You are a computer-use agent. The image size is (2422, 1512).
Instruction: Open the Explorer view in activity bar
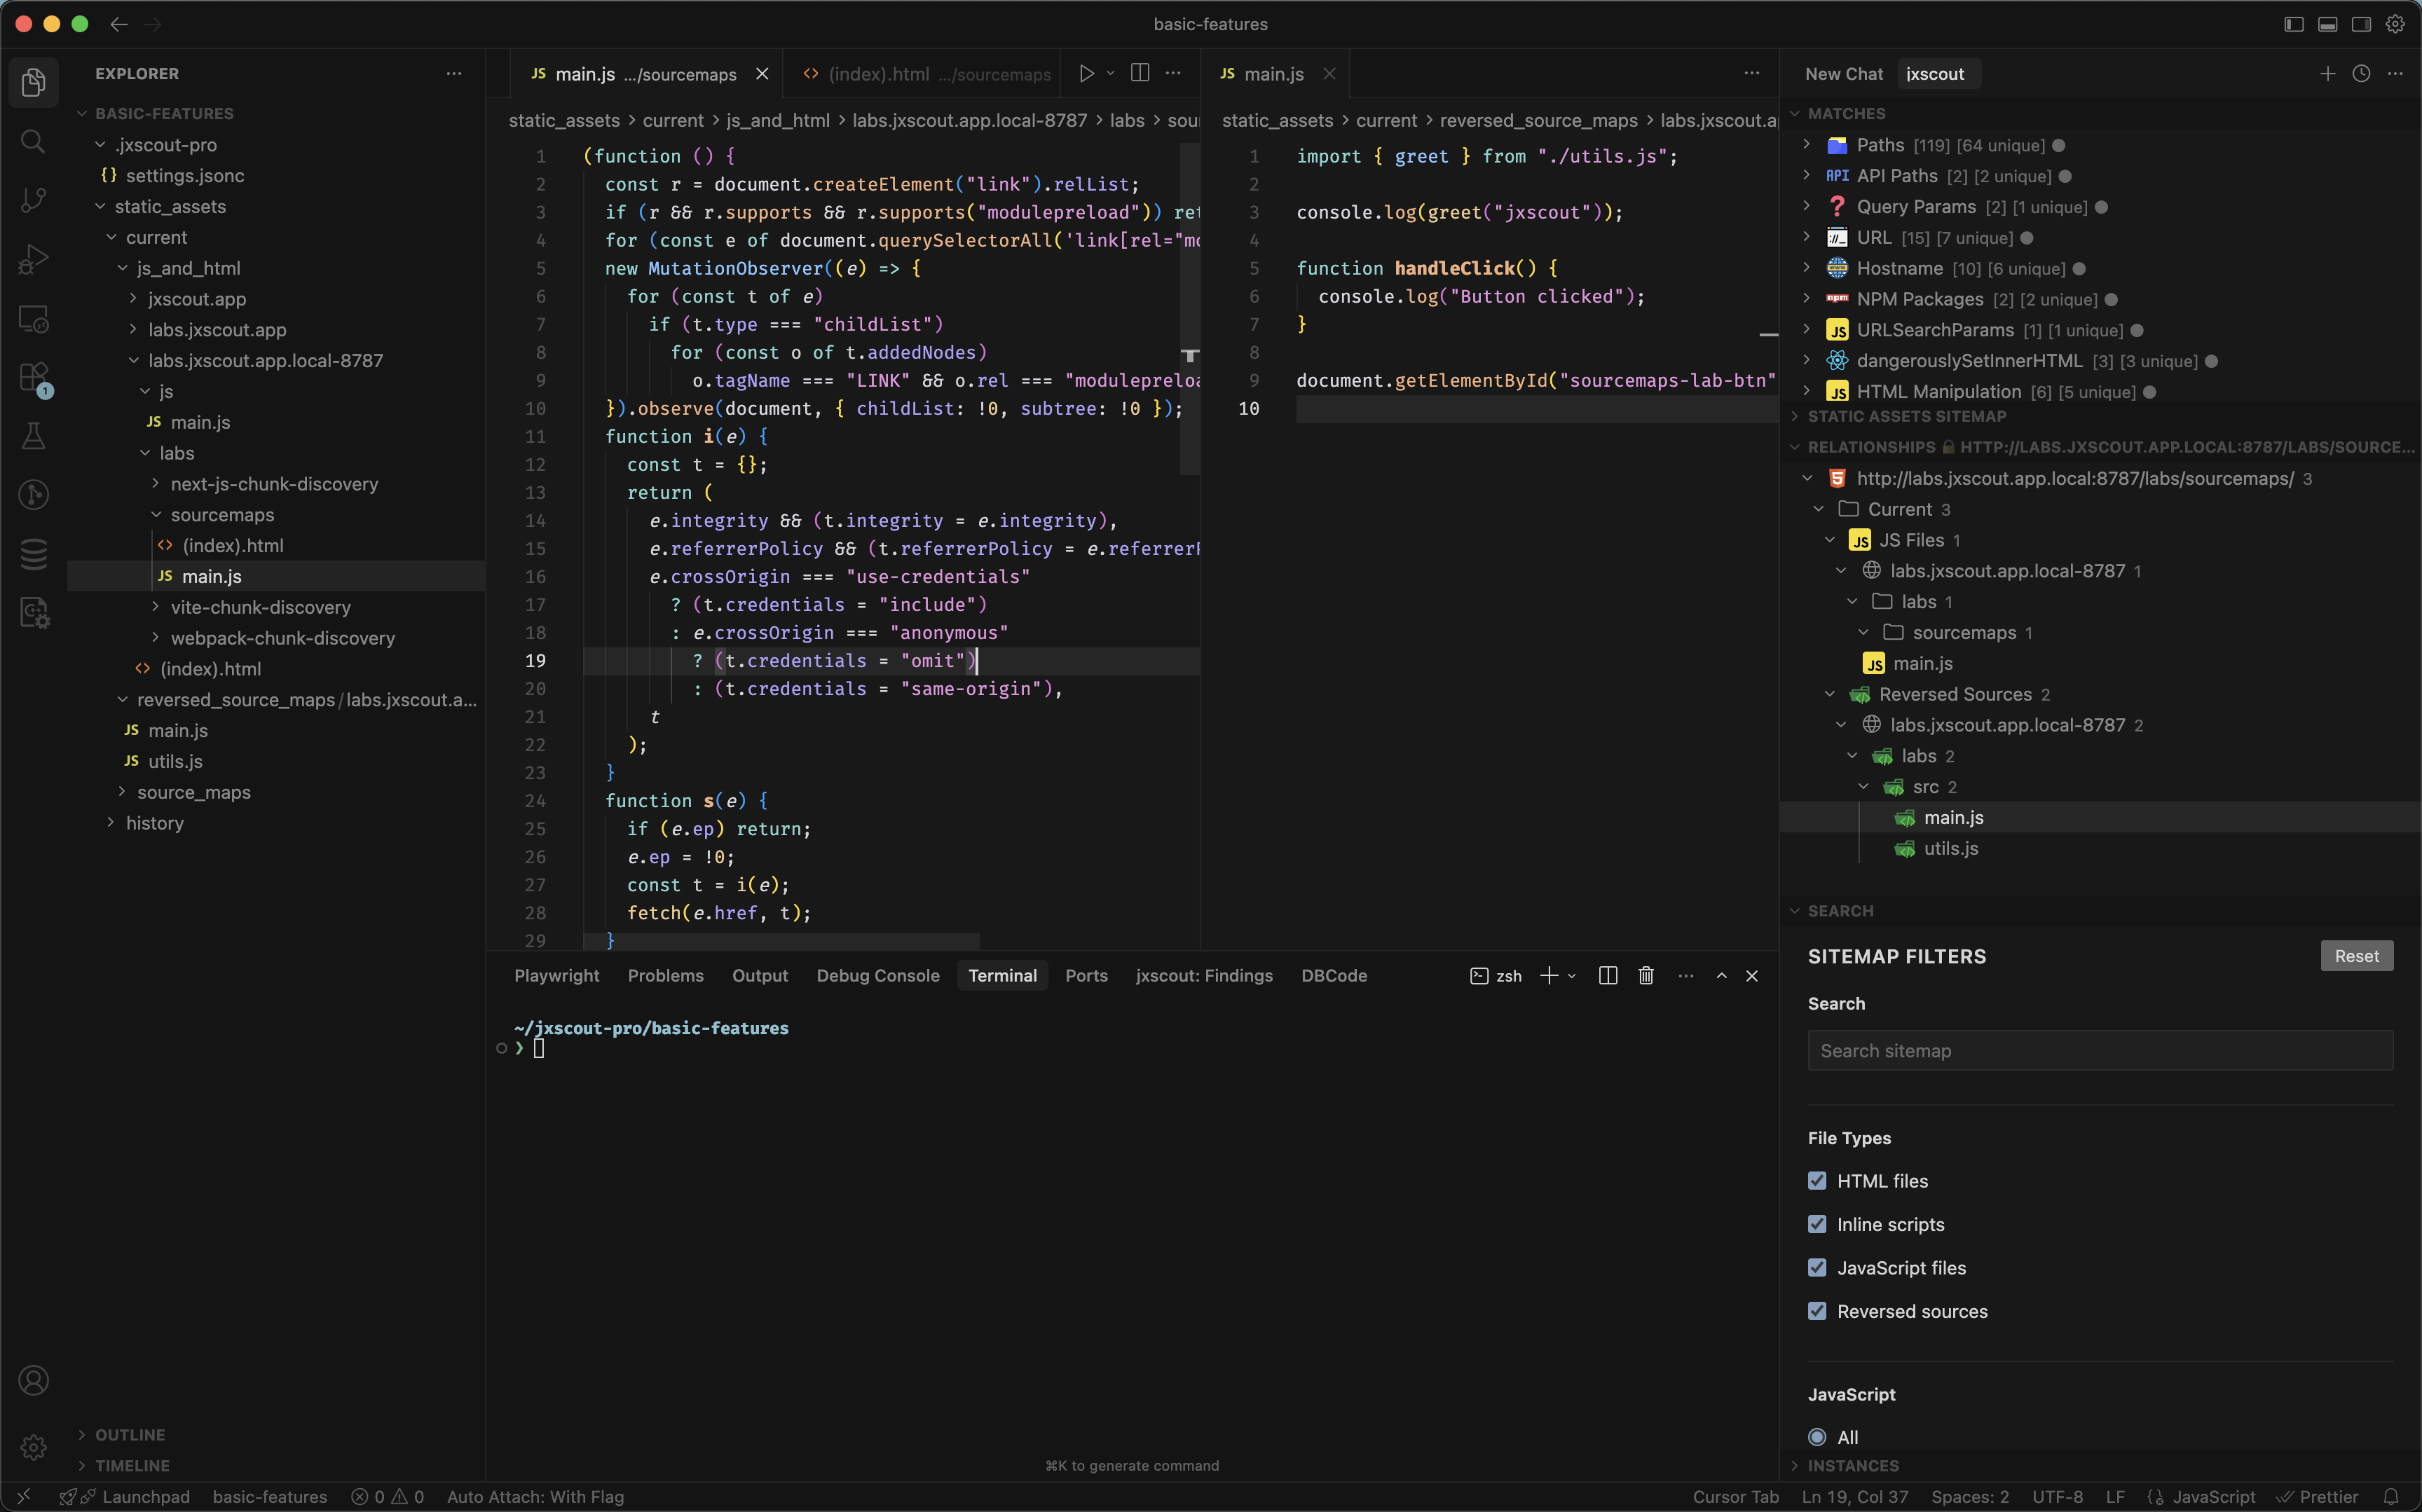click(33, 83)
